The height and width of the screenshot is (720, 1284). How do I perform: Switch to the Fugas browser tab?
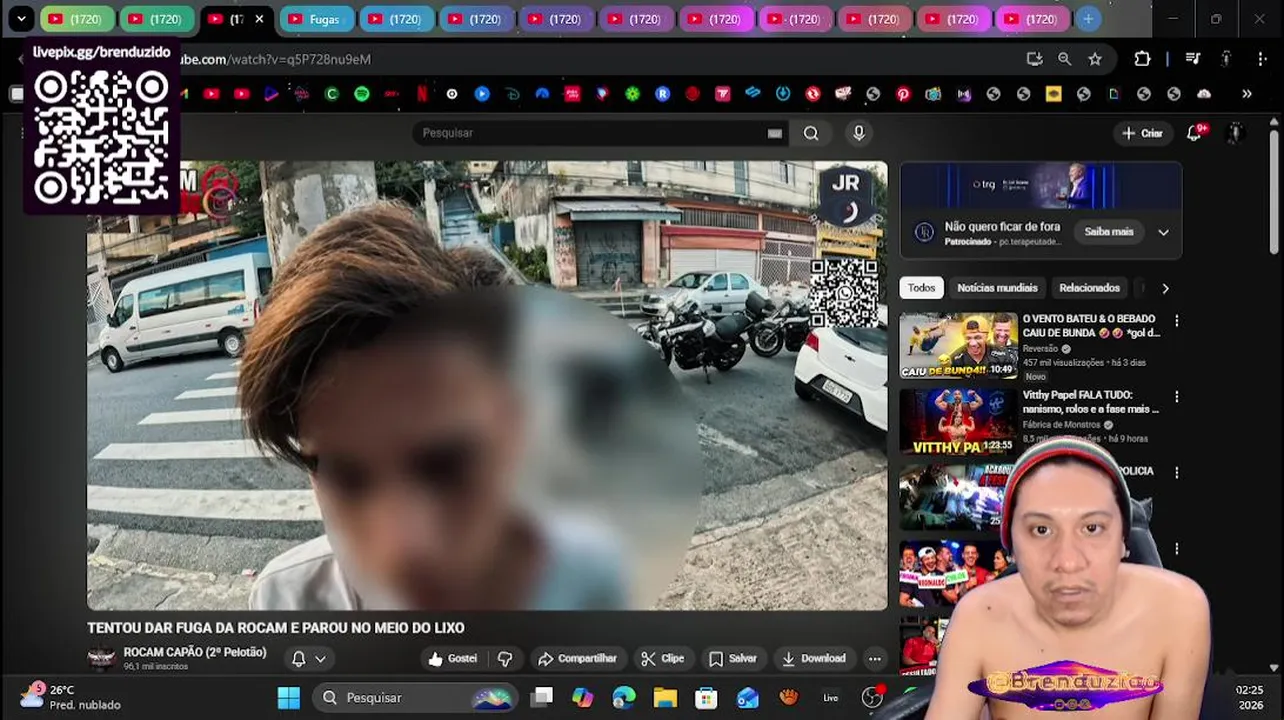coord(318,19)
